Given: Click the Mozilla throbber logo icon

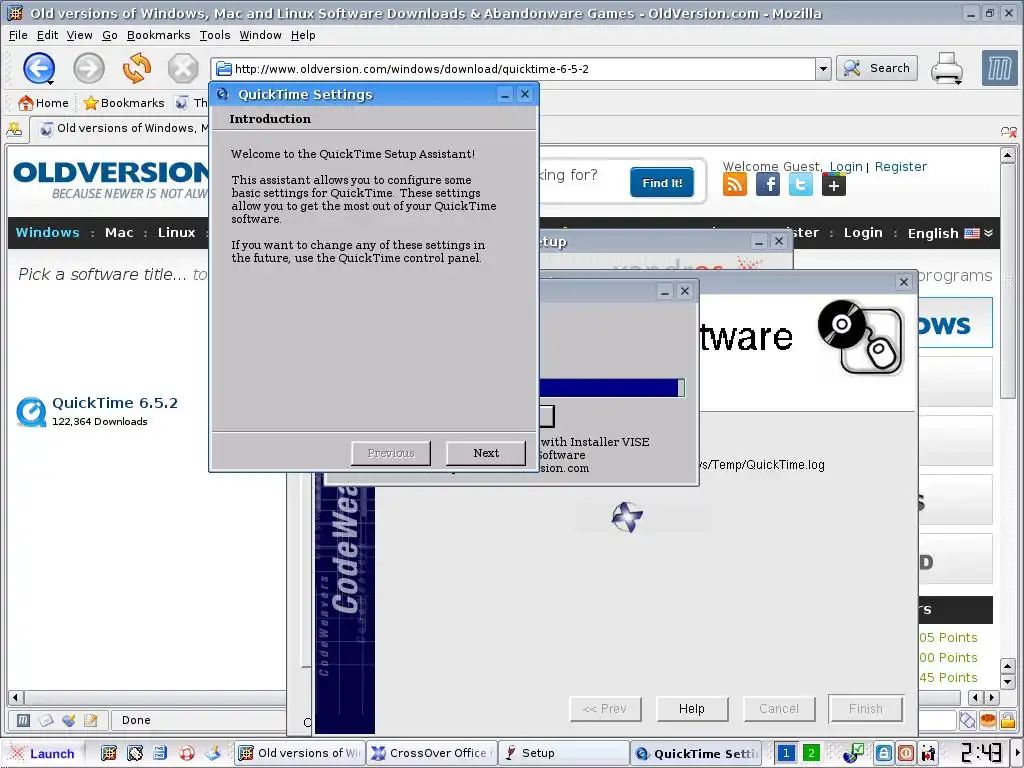Looking at the screenshot, I should pyautogui.click(x=999, y=68).
